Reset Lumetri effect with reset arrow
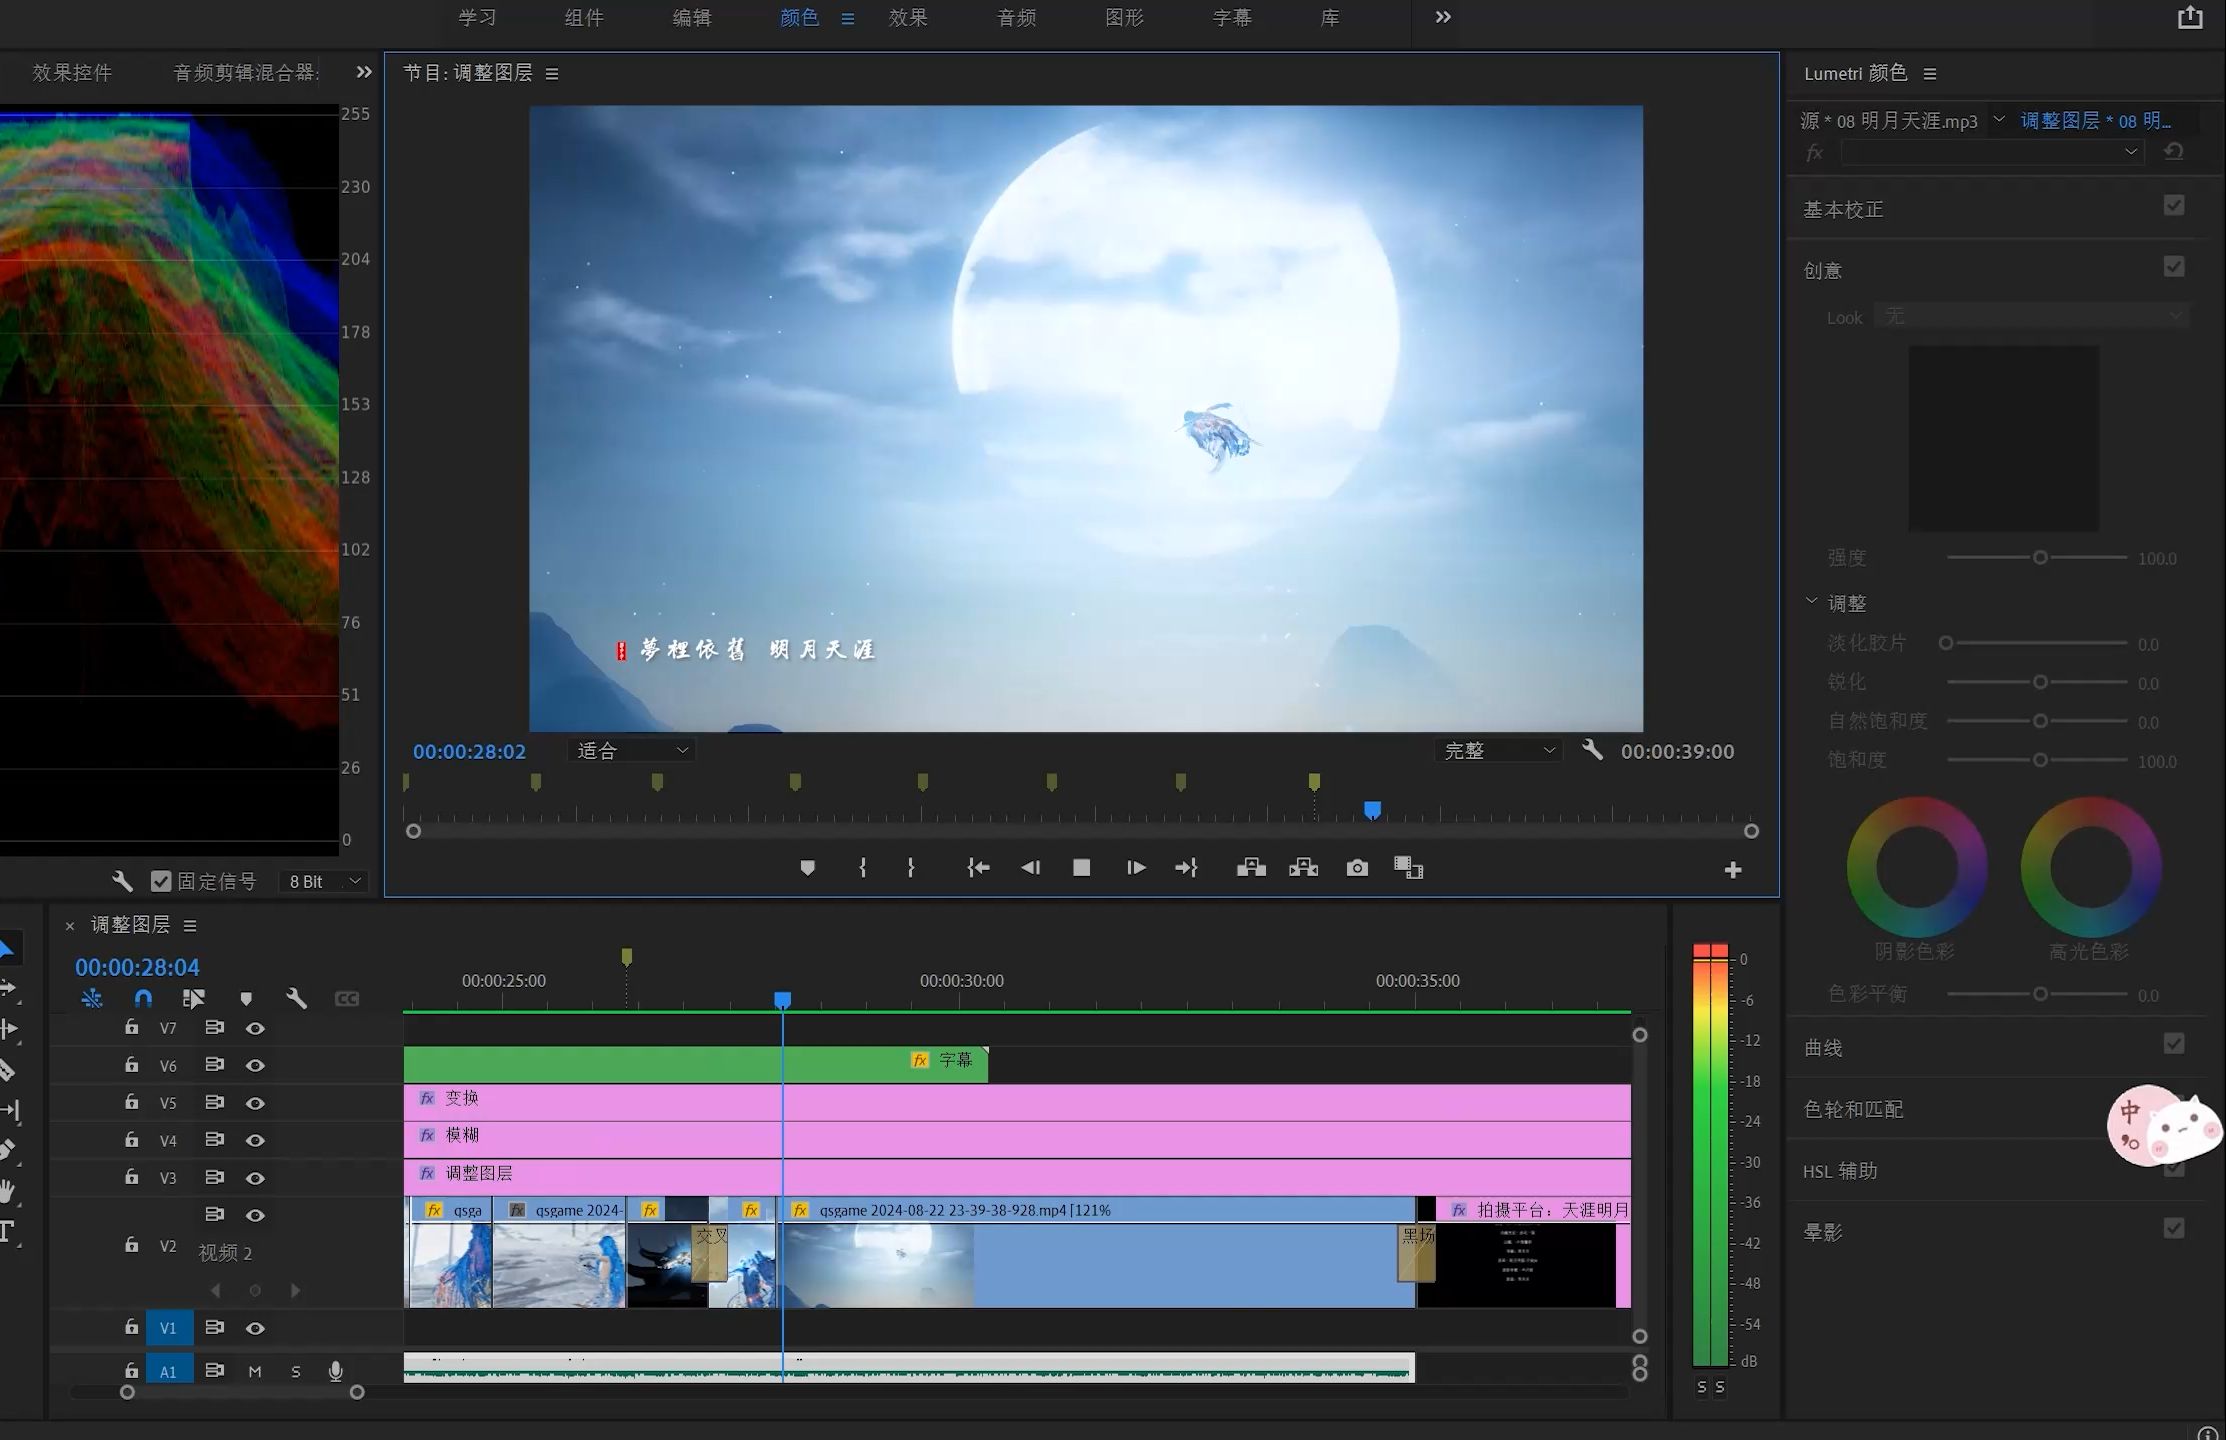The image size is (2226, 1440). pyautogui.click(x=2173, y=151)
